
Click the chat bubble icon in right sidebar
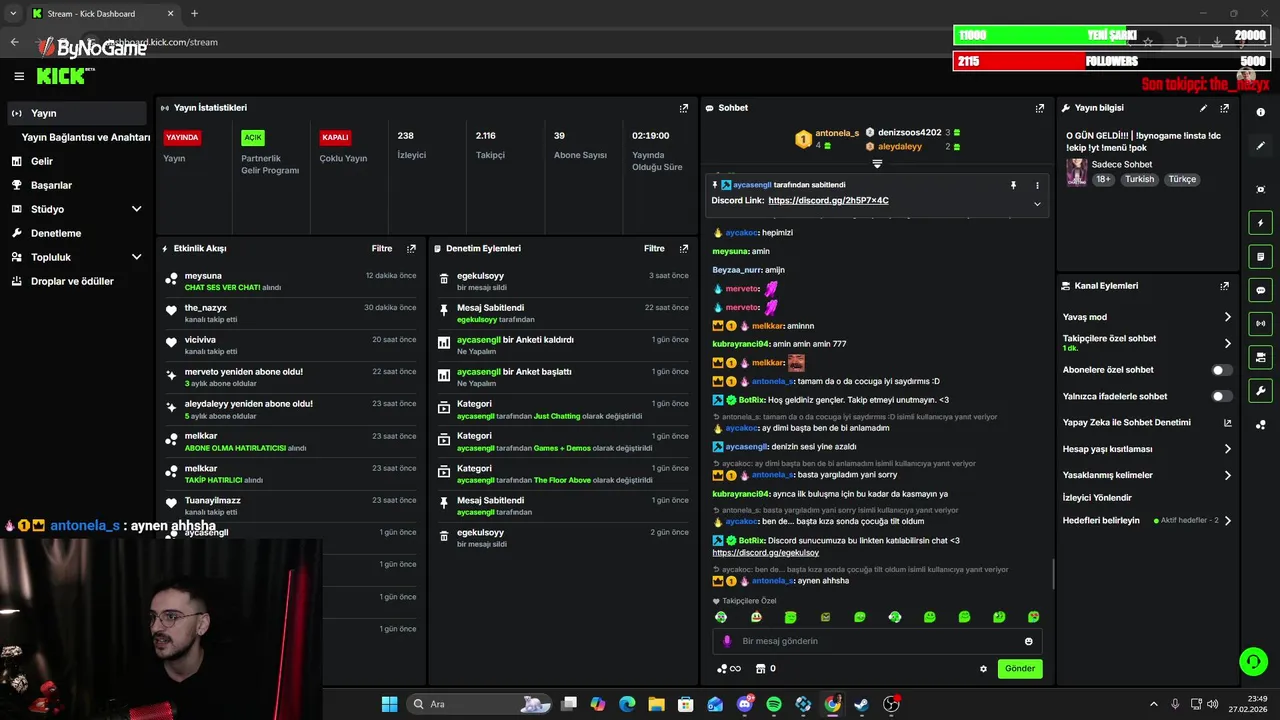(x=1260, y=290)
